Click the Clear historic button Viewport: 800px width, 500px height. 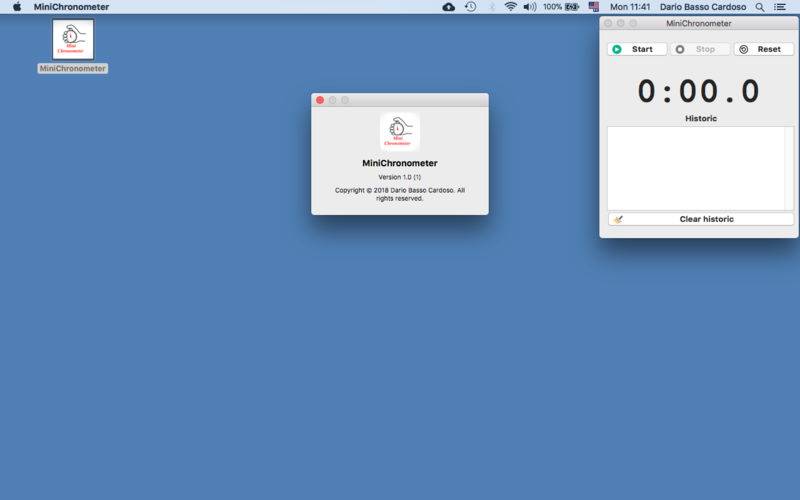pos(701,219)
